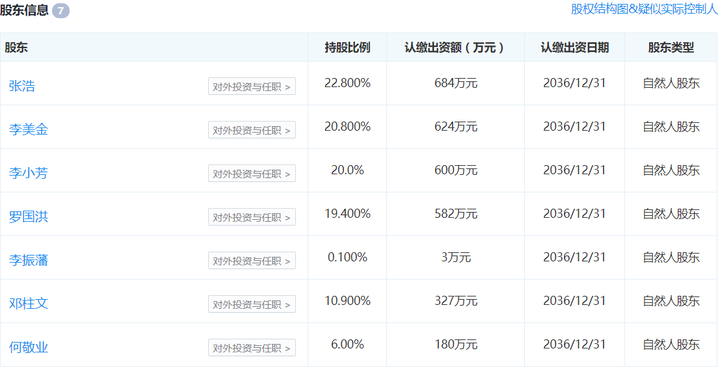Open shareholder 何敬业 profile
The width and height of the screenshot is (720, 368).
(28, 347)
